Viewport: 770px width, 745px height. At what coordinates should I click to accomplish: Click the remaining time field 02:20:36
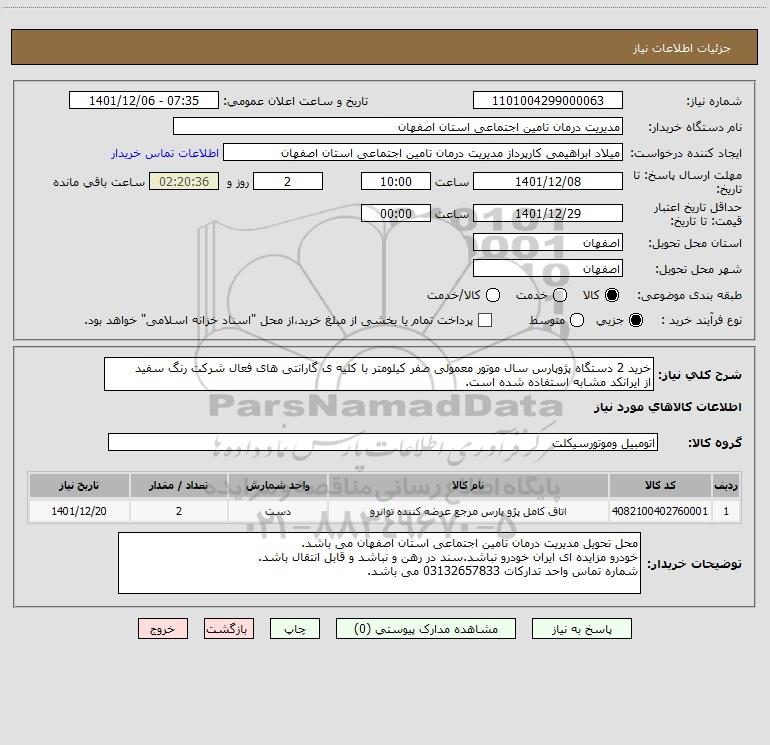point(184,181)
